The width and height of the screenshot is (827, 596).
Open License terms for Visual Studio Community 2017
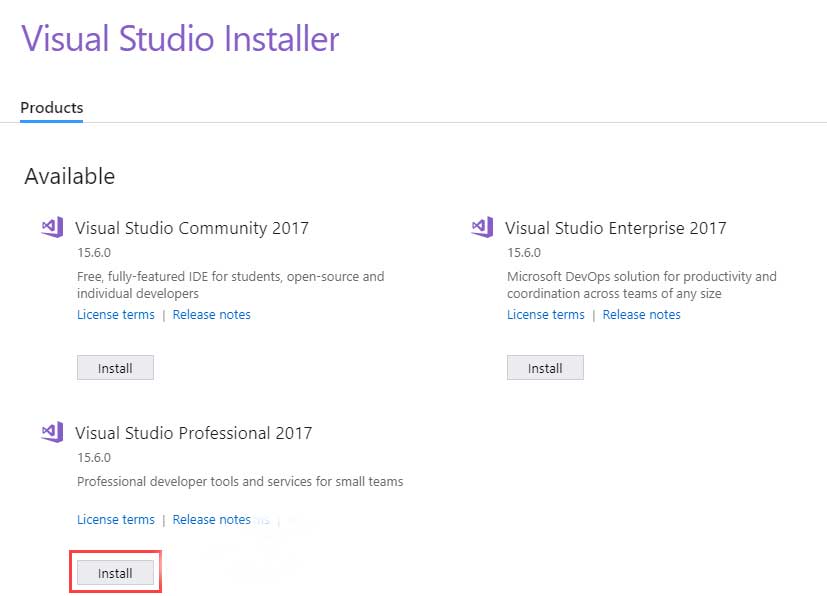coord(115,314)
